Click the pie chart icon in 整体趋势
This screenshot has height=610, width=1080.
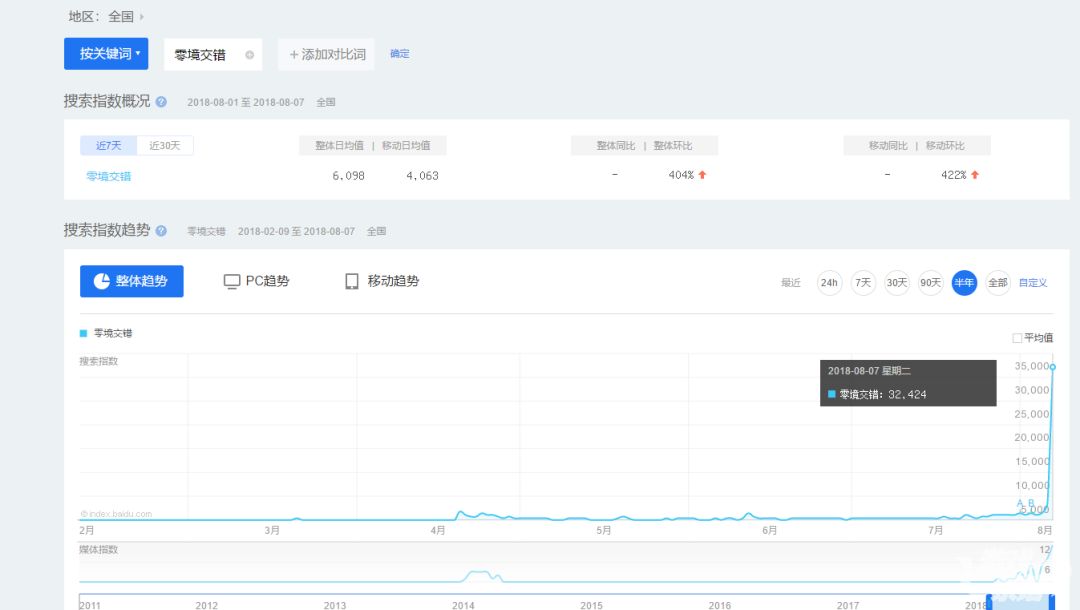point(101,281)
